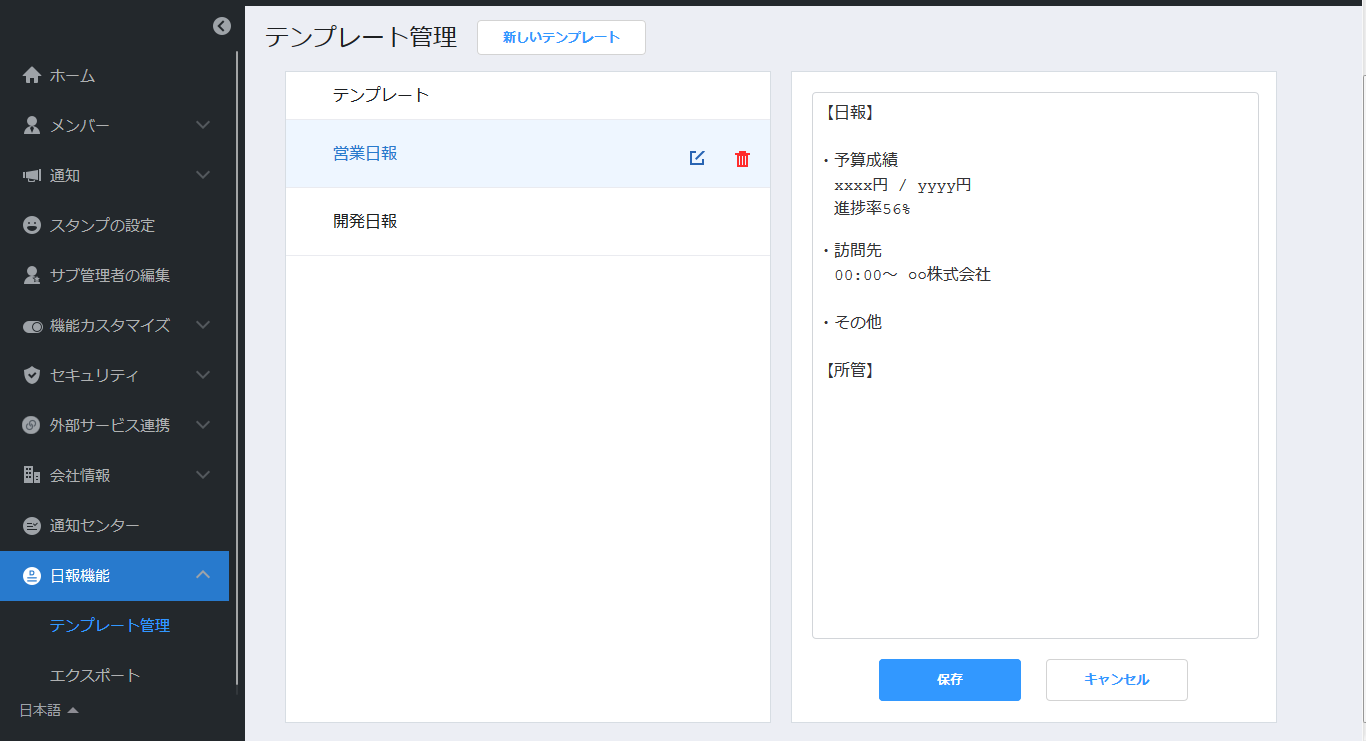This screenshot has height=744, width=1366.
Task: Collapse the 日報機能 section chevron
Action: (x=203, y=575)
